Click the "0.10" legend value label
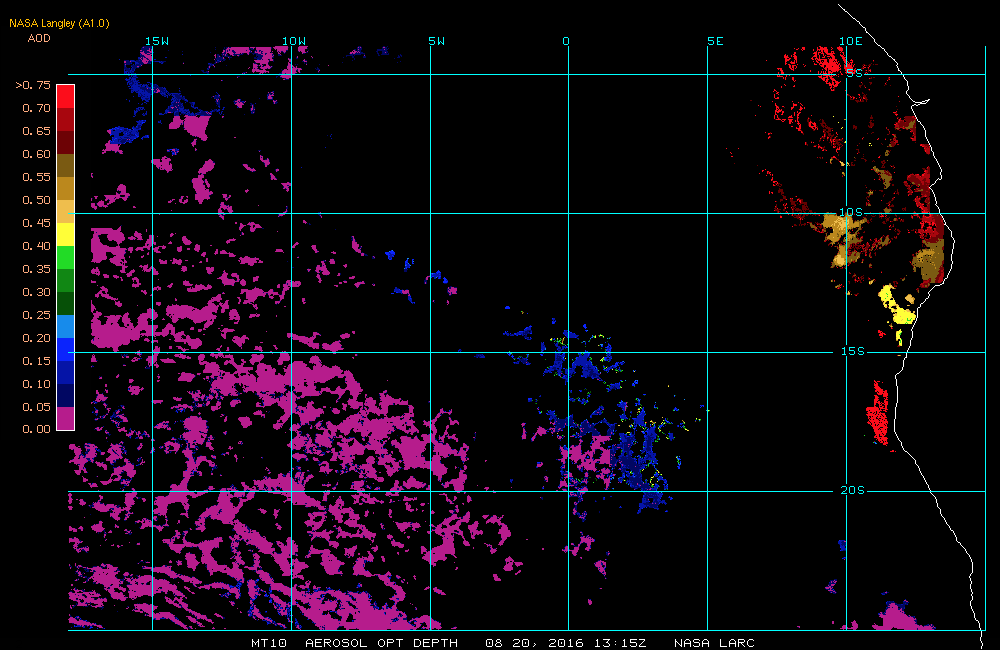The height and width of the screenshot is (650, 1000). (36, 383)
